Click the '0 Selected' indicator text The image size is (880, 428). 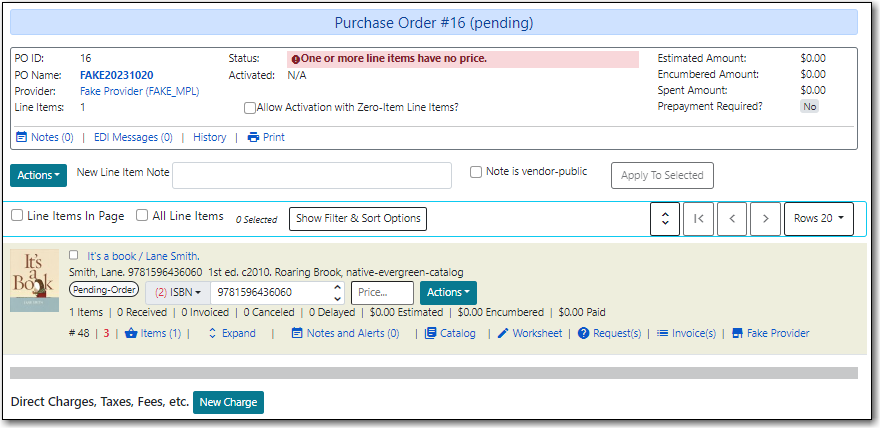pos(256,220)
